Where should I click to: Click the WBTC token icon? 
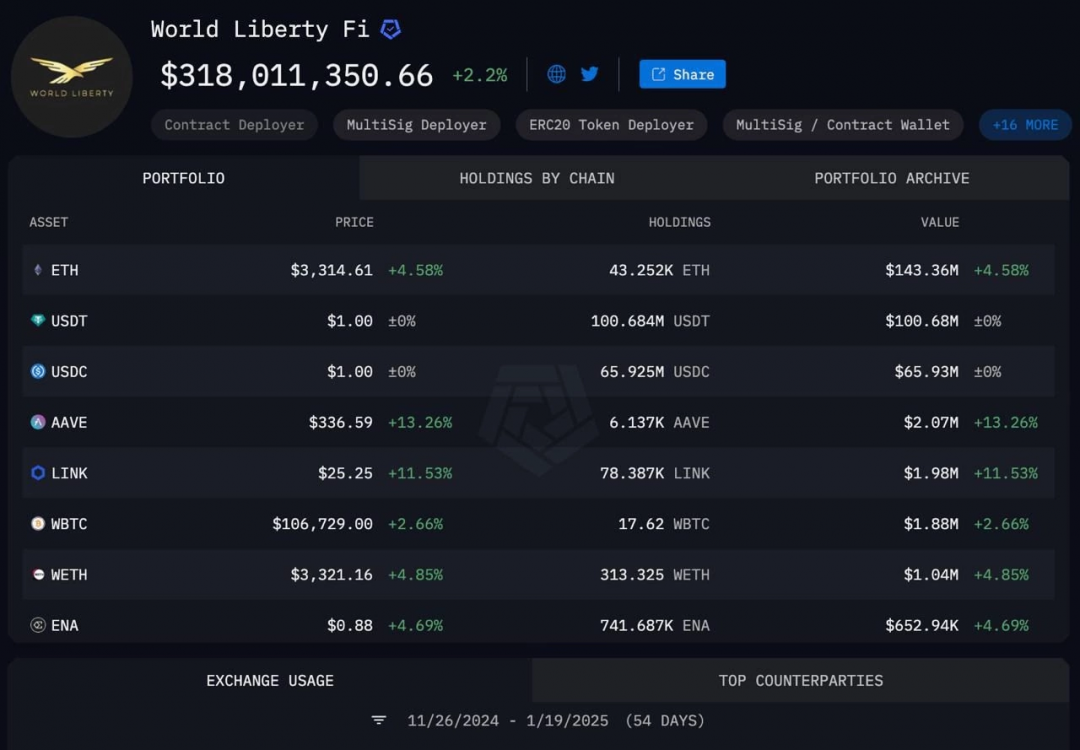(x=38, y=523)
